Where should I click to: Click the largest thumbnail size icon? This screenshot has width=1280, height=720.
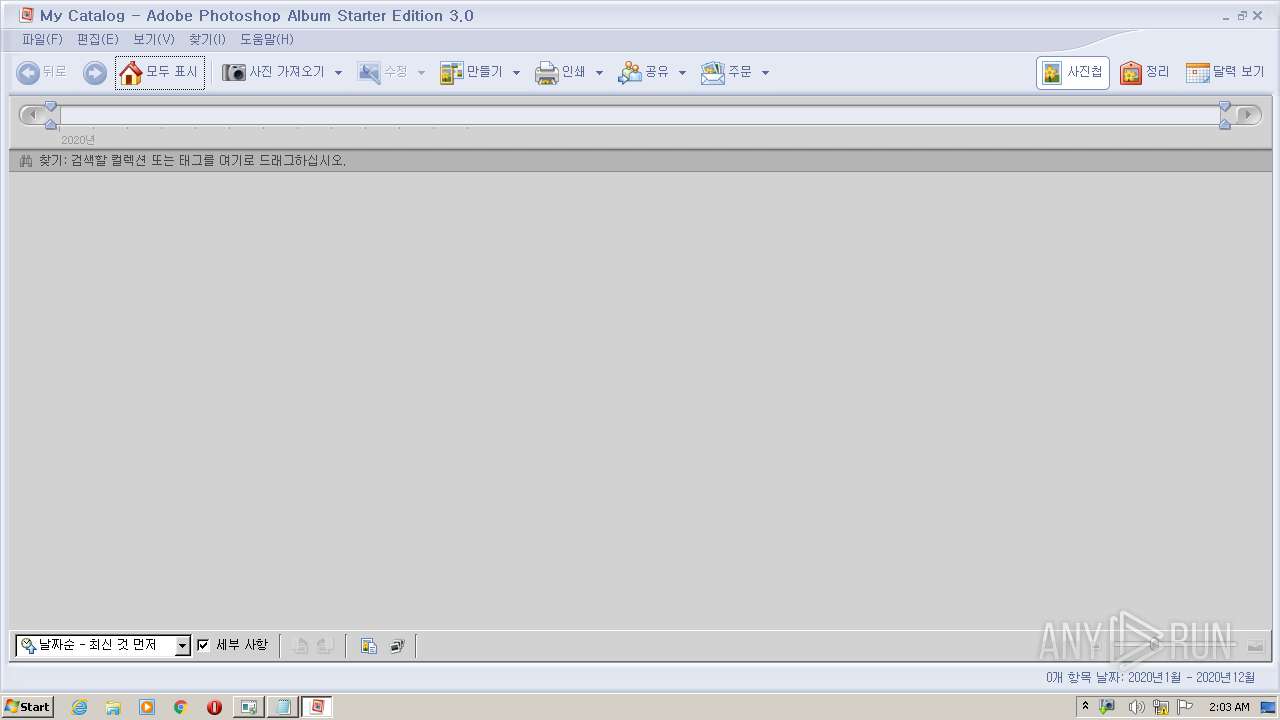(x=1255, y=646)
